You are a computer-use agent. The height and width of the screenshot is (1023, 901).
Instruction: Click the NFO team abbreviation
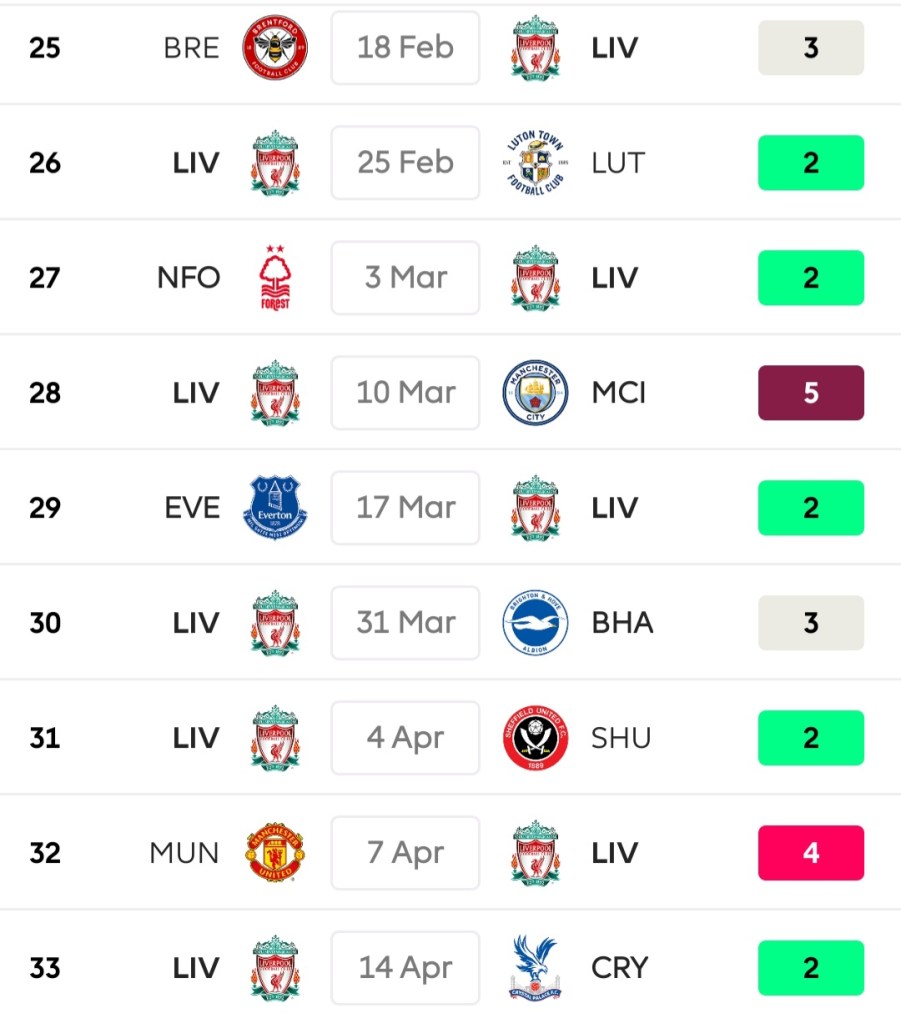click(x=188, y=278)
